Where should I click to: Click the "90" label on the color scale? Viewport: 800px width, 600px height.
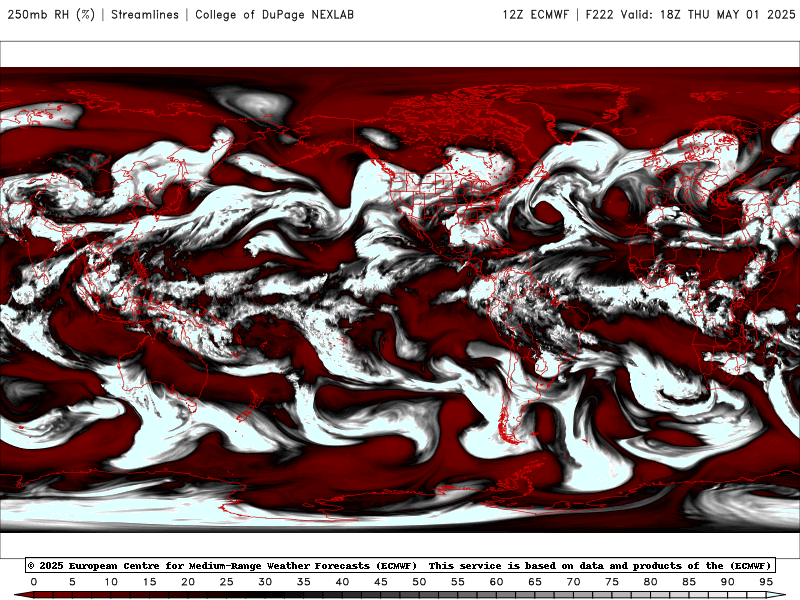pyautogui.click(x=728, y=582)
